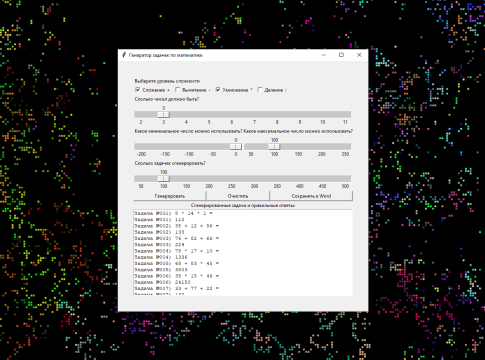This screenshot has width=485, height=360.
Task: Minimize the math task generator window
Action: click(324, 55)
